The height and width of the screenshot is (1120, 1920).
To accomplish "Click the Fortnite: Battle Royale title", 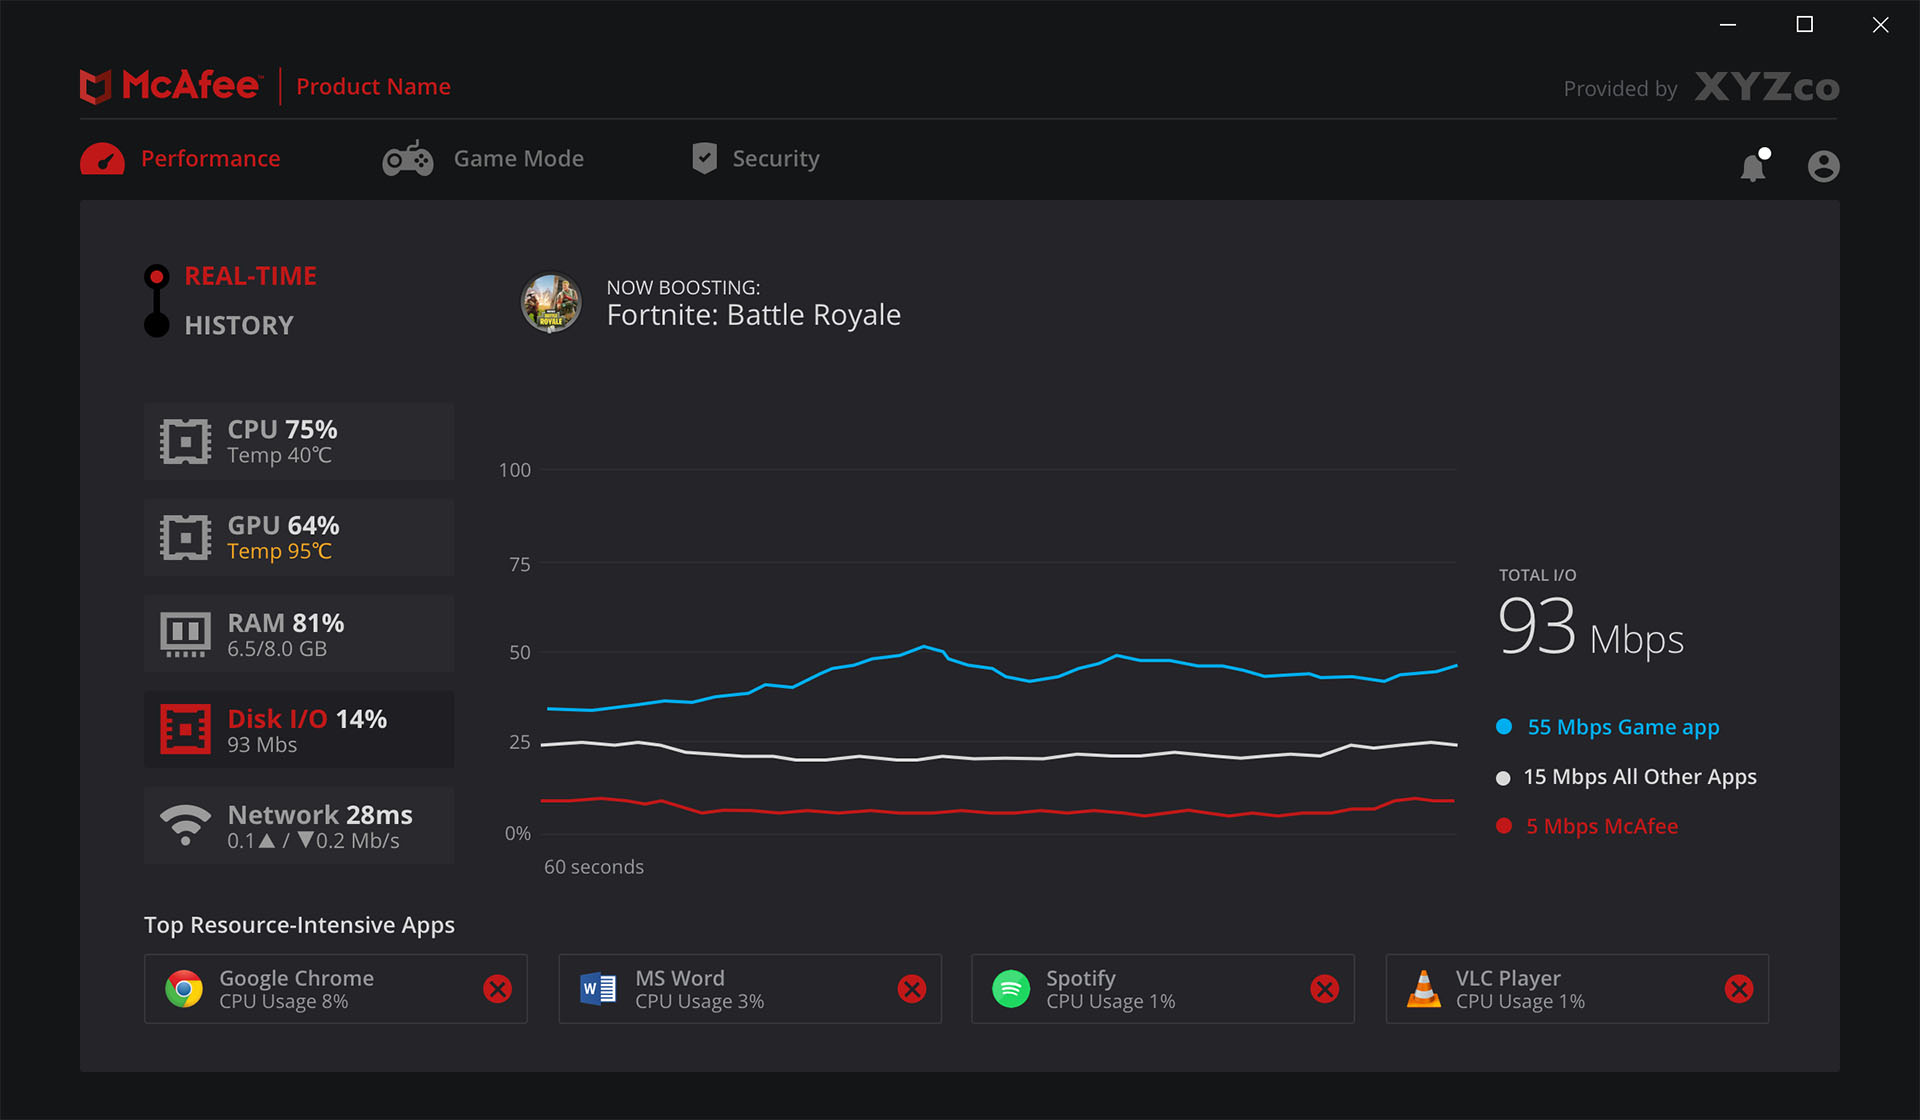I will coord(753,315).
